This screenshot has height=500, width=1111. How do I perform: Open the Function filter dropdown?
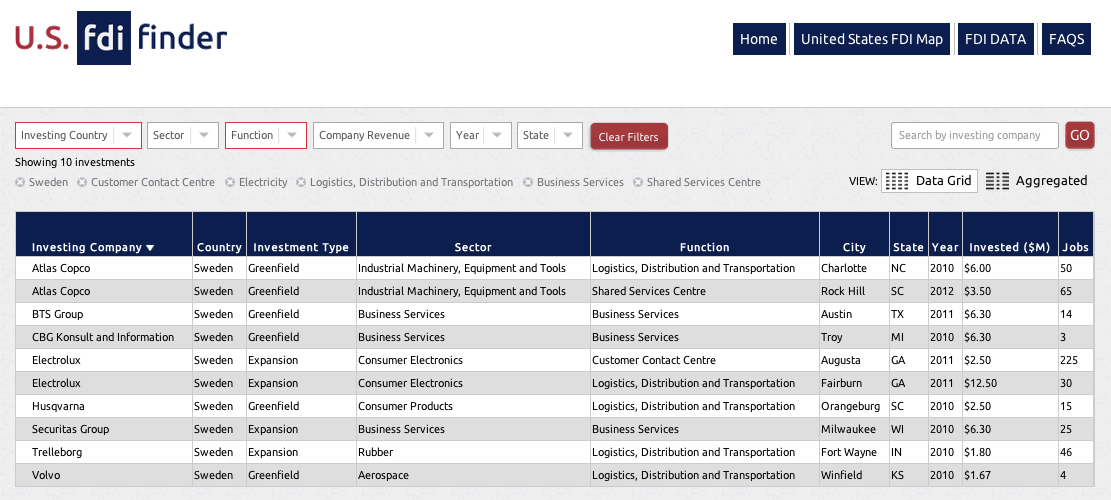pyautogui.click(x=266, y=135)
